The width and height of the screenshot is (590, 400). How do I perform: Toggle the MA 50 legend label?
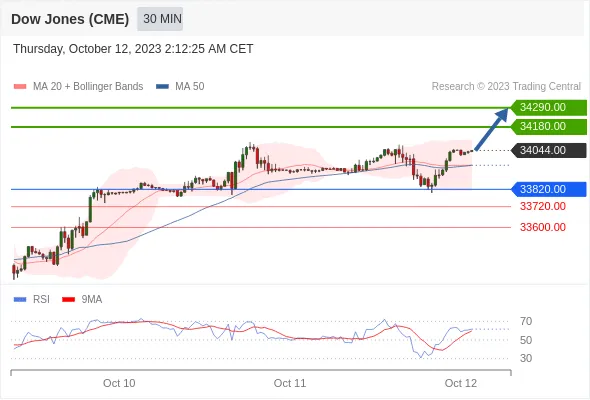point(190,87)
